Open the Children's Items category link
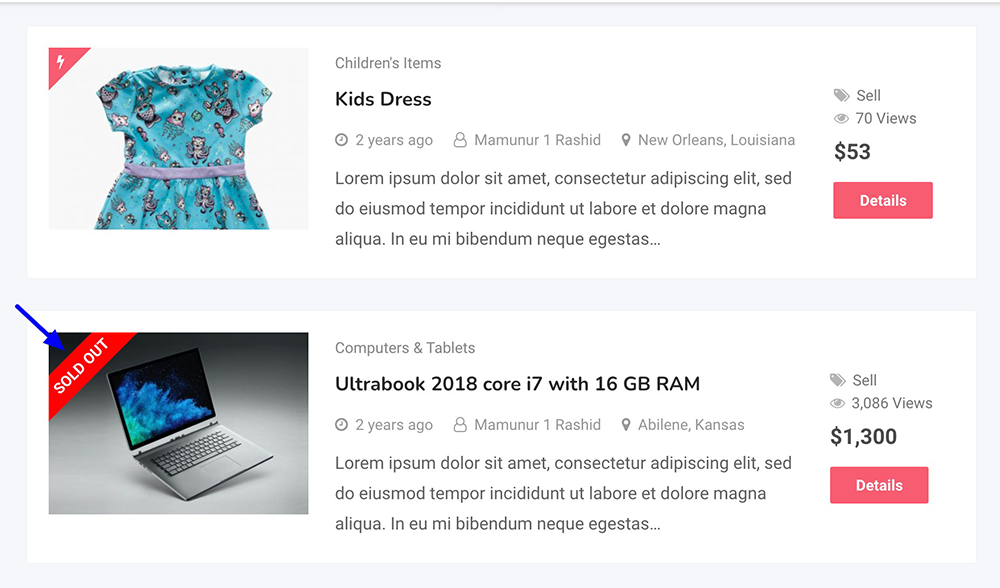Image resolution: width=1000 pixels, height=588 pixels. [x=388, y=63]
